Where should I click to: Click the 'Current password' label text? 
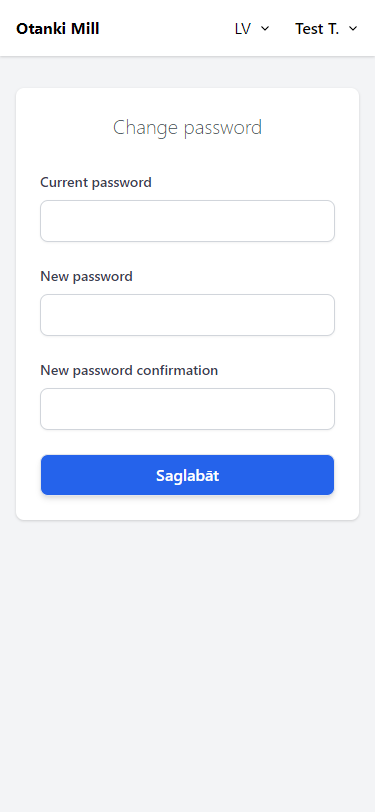(x=96, y=182)
